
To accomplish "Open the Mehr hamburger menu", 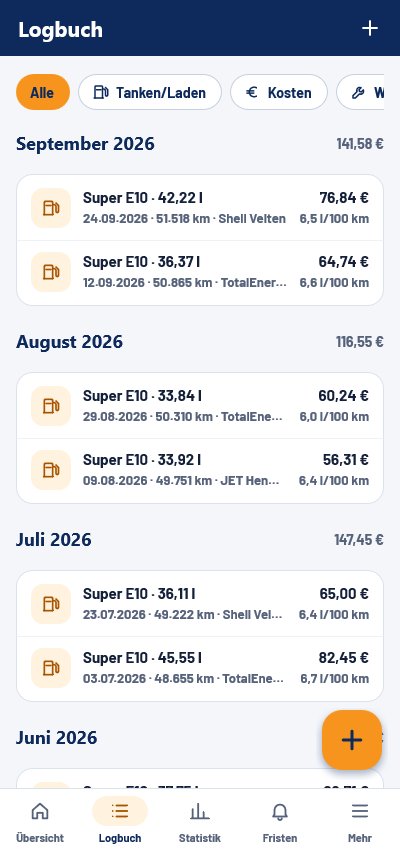I will 360,823.
